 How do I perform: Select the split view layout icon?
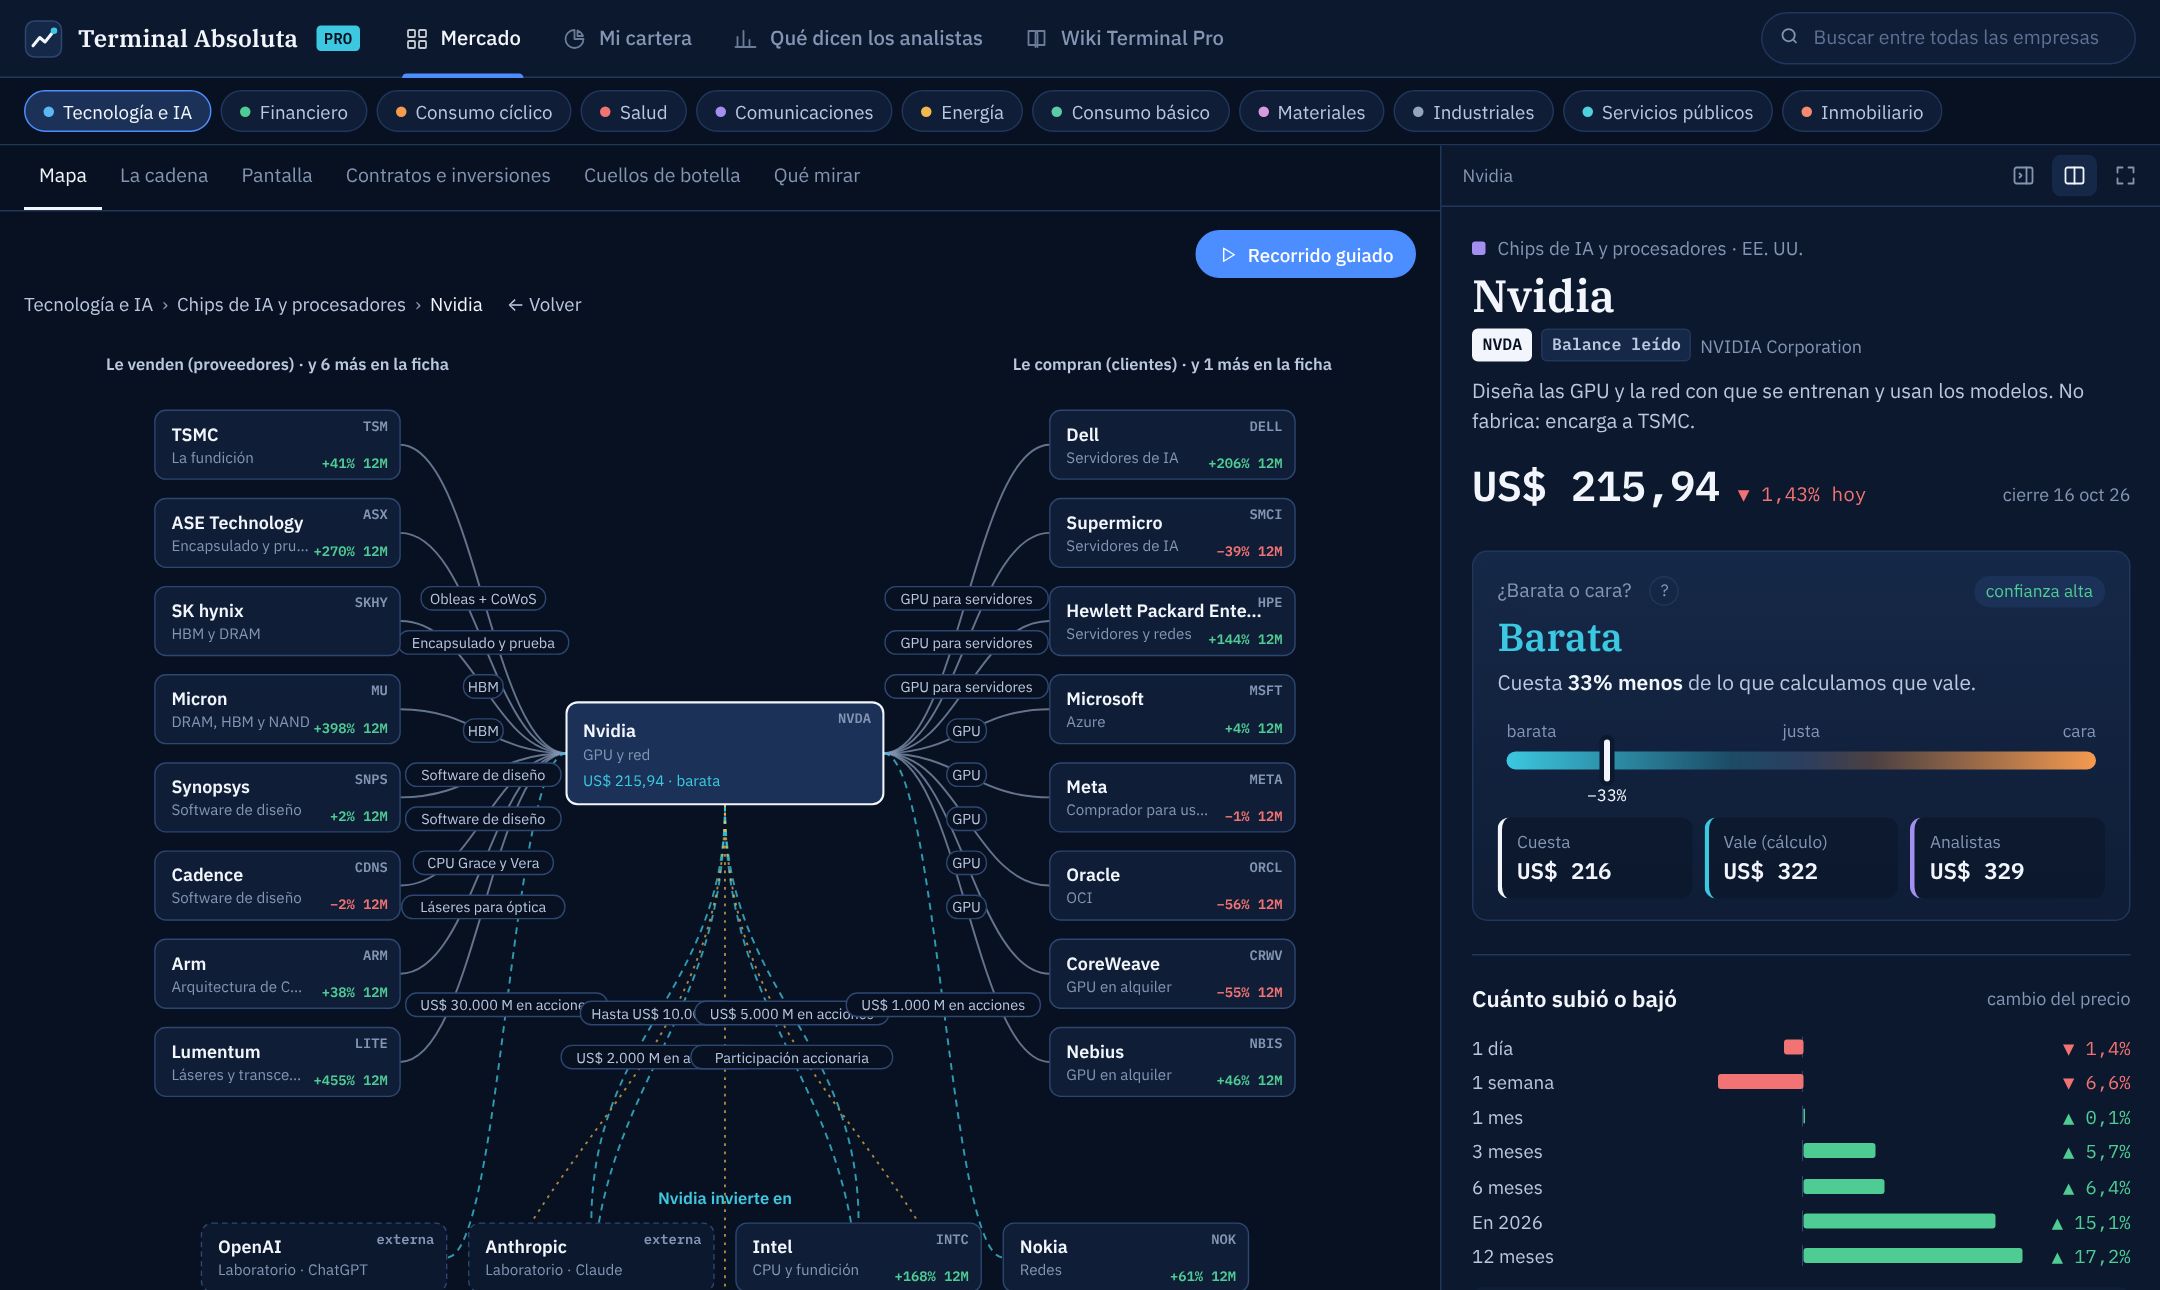2074,175
